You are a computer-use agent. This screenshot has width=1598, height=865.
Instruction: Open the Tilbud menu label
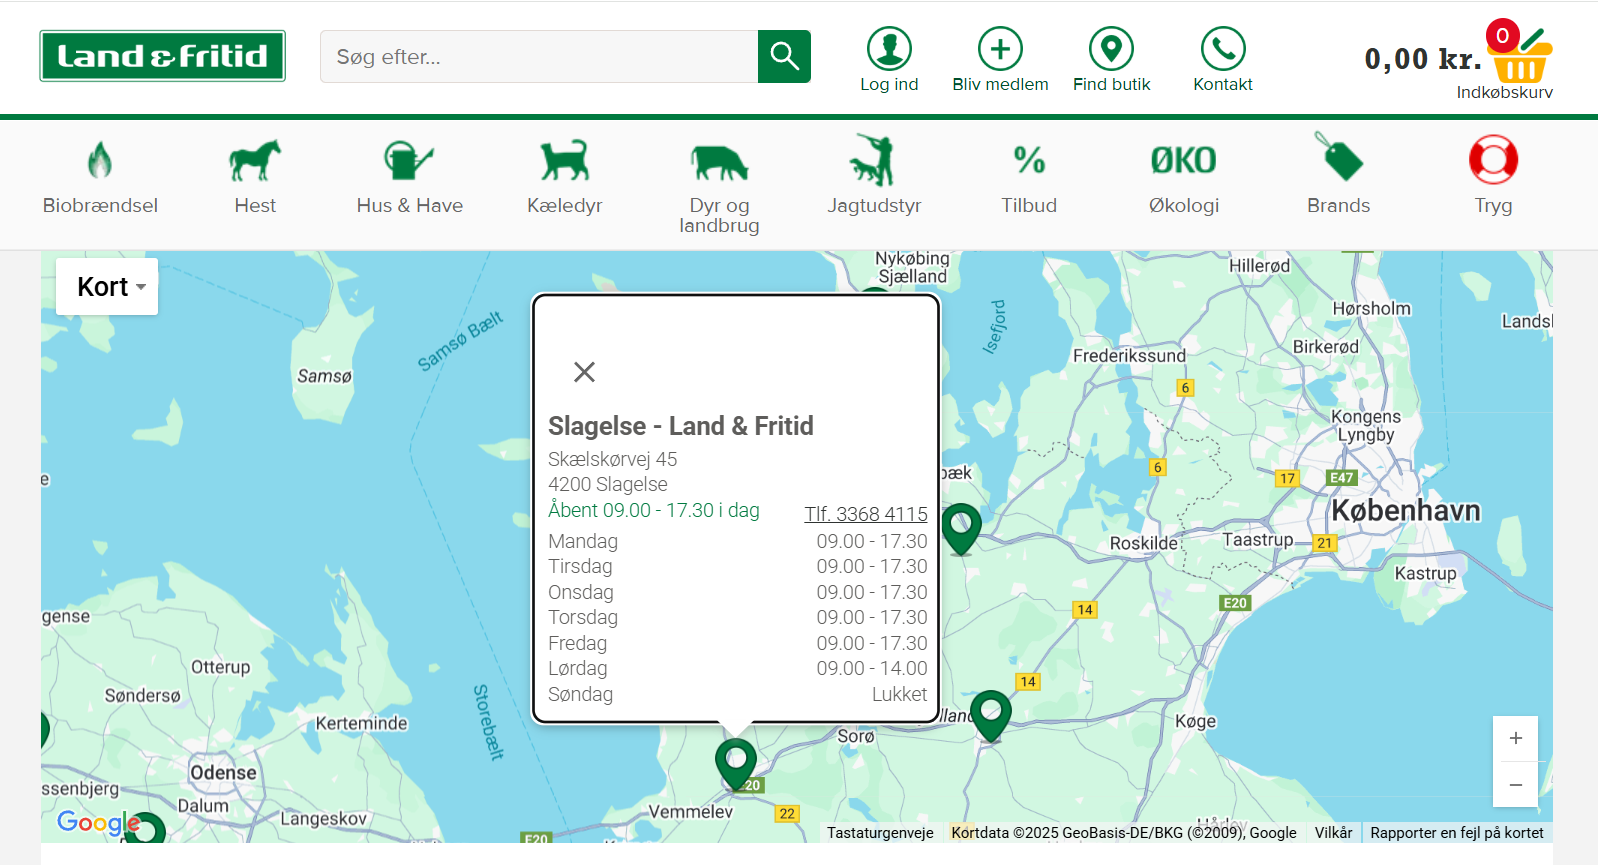1029,205
